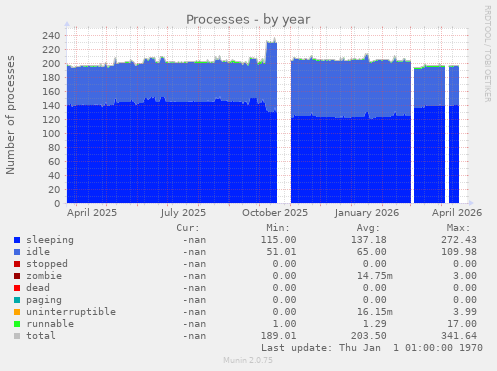
Task: Click the idle legend color swatch
Action: coord(17,252)
